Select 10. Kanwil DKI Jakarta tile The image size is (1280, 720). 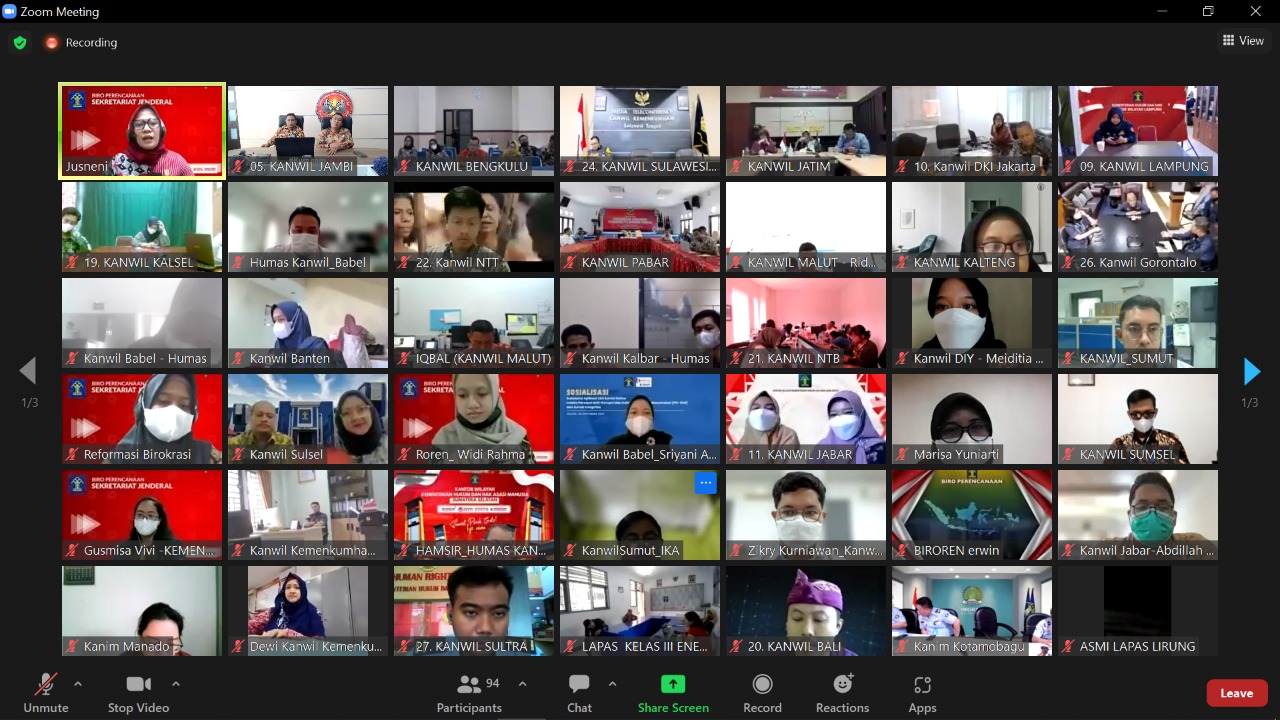(972, 131)
